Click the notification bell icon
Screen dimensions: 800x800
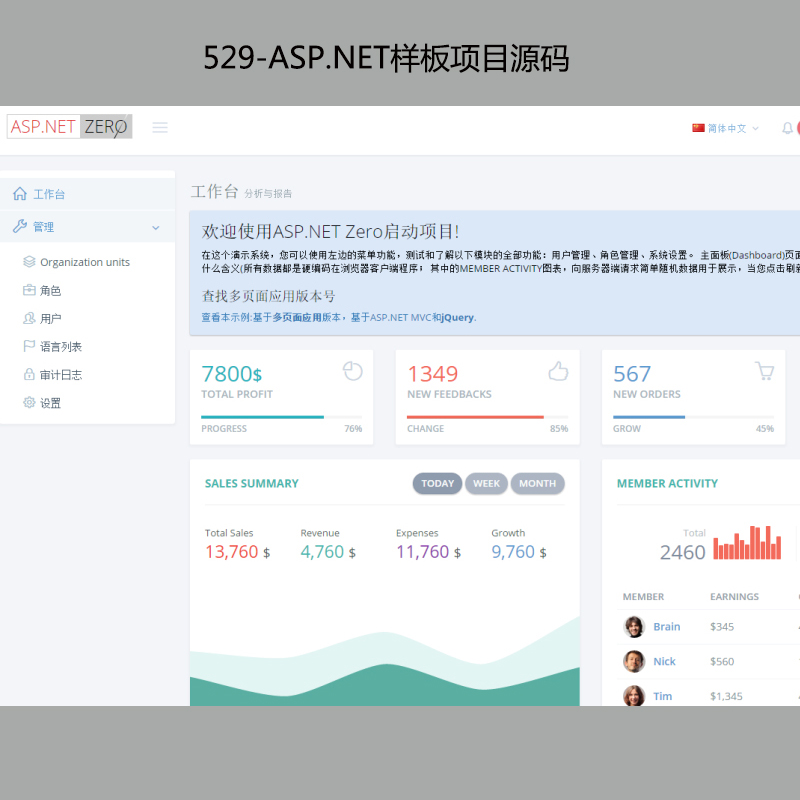coord(787,128)
